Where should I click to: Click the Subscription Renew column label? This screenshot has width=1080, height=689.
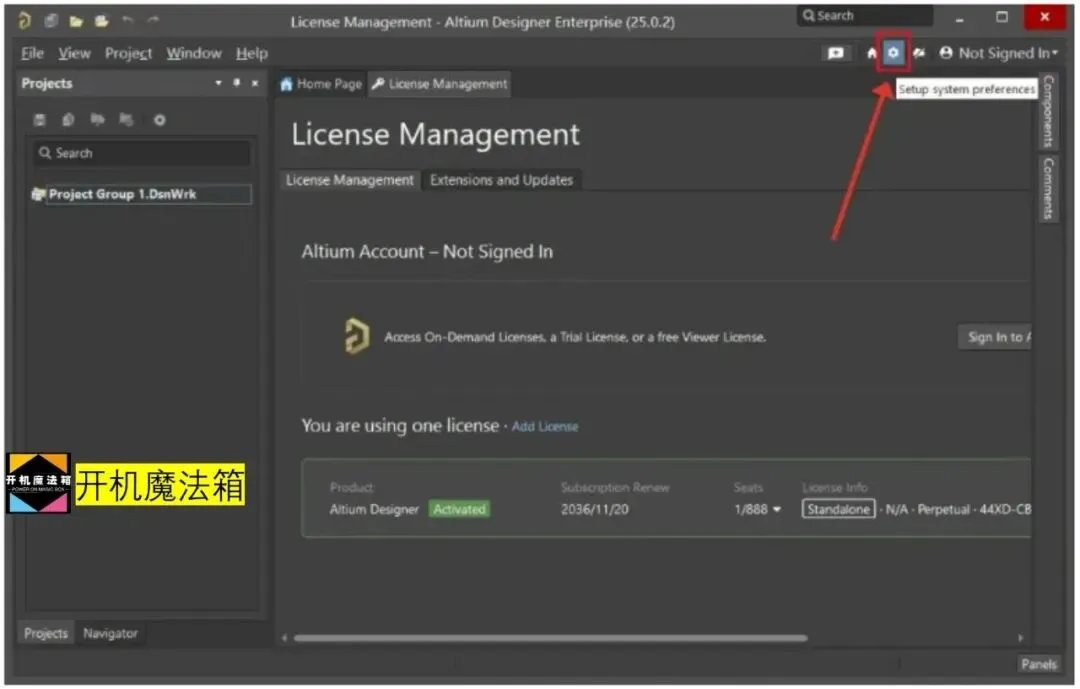click(615, 487)
